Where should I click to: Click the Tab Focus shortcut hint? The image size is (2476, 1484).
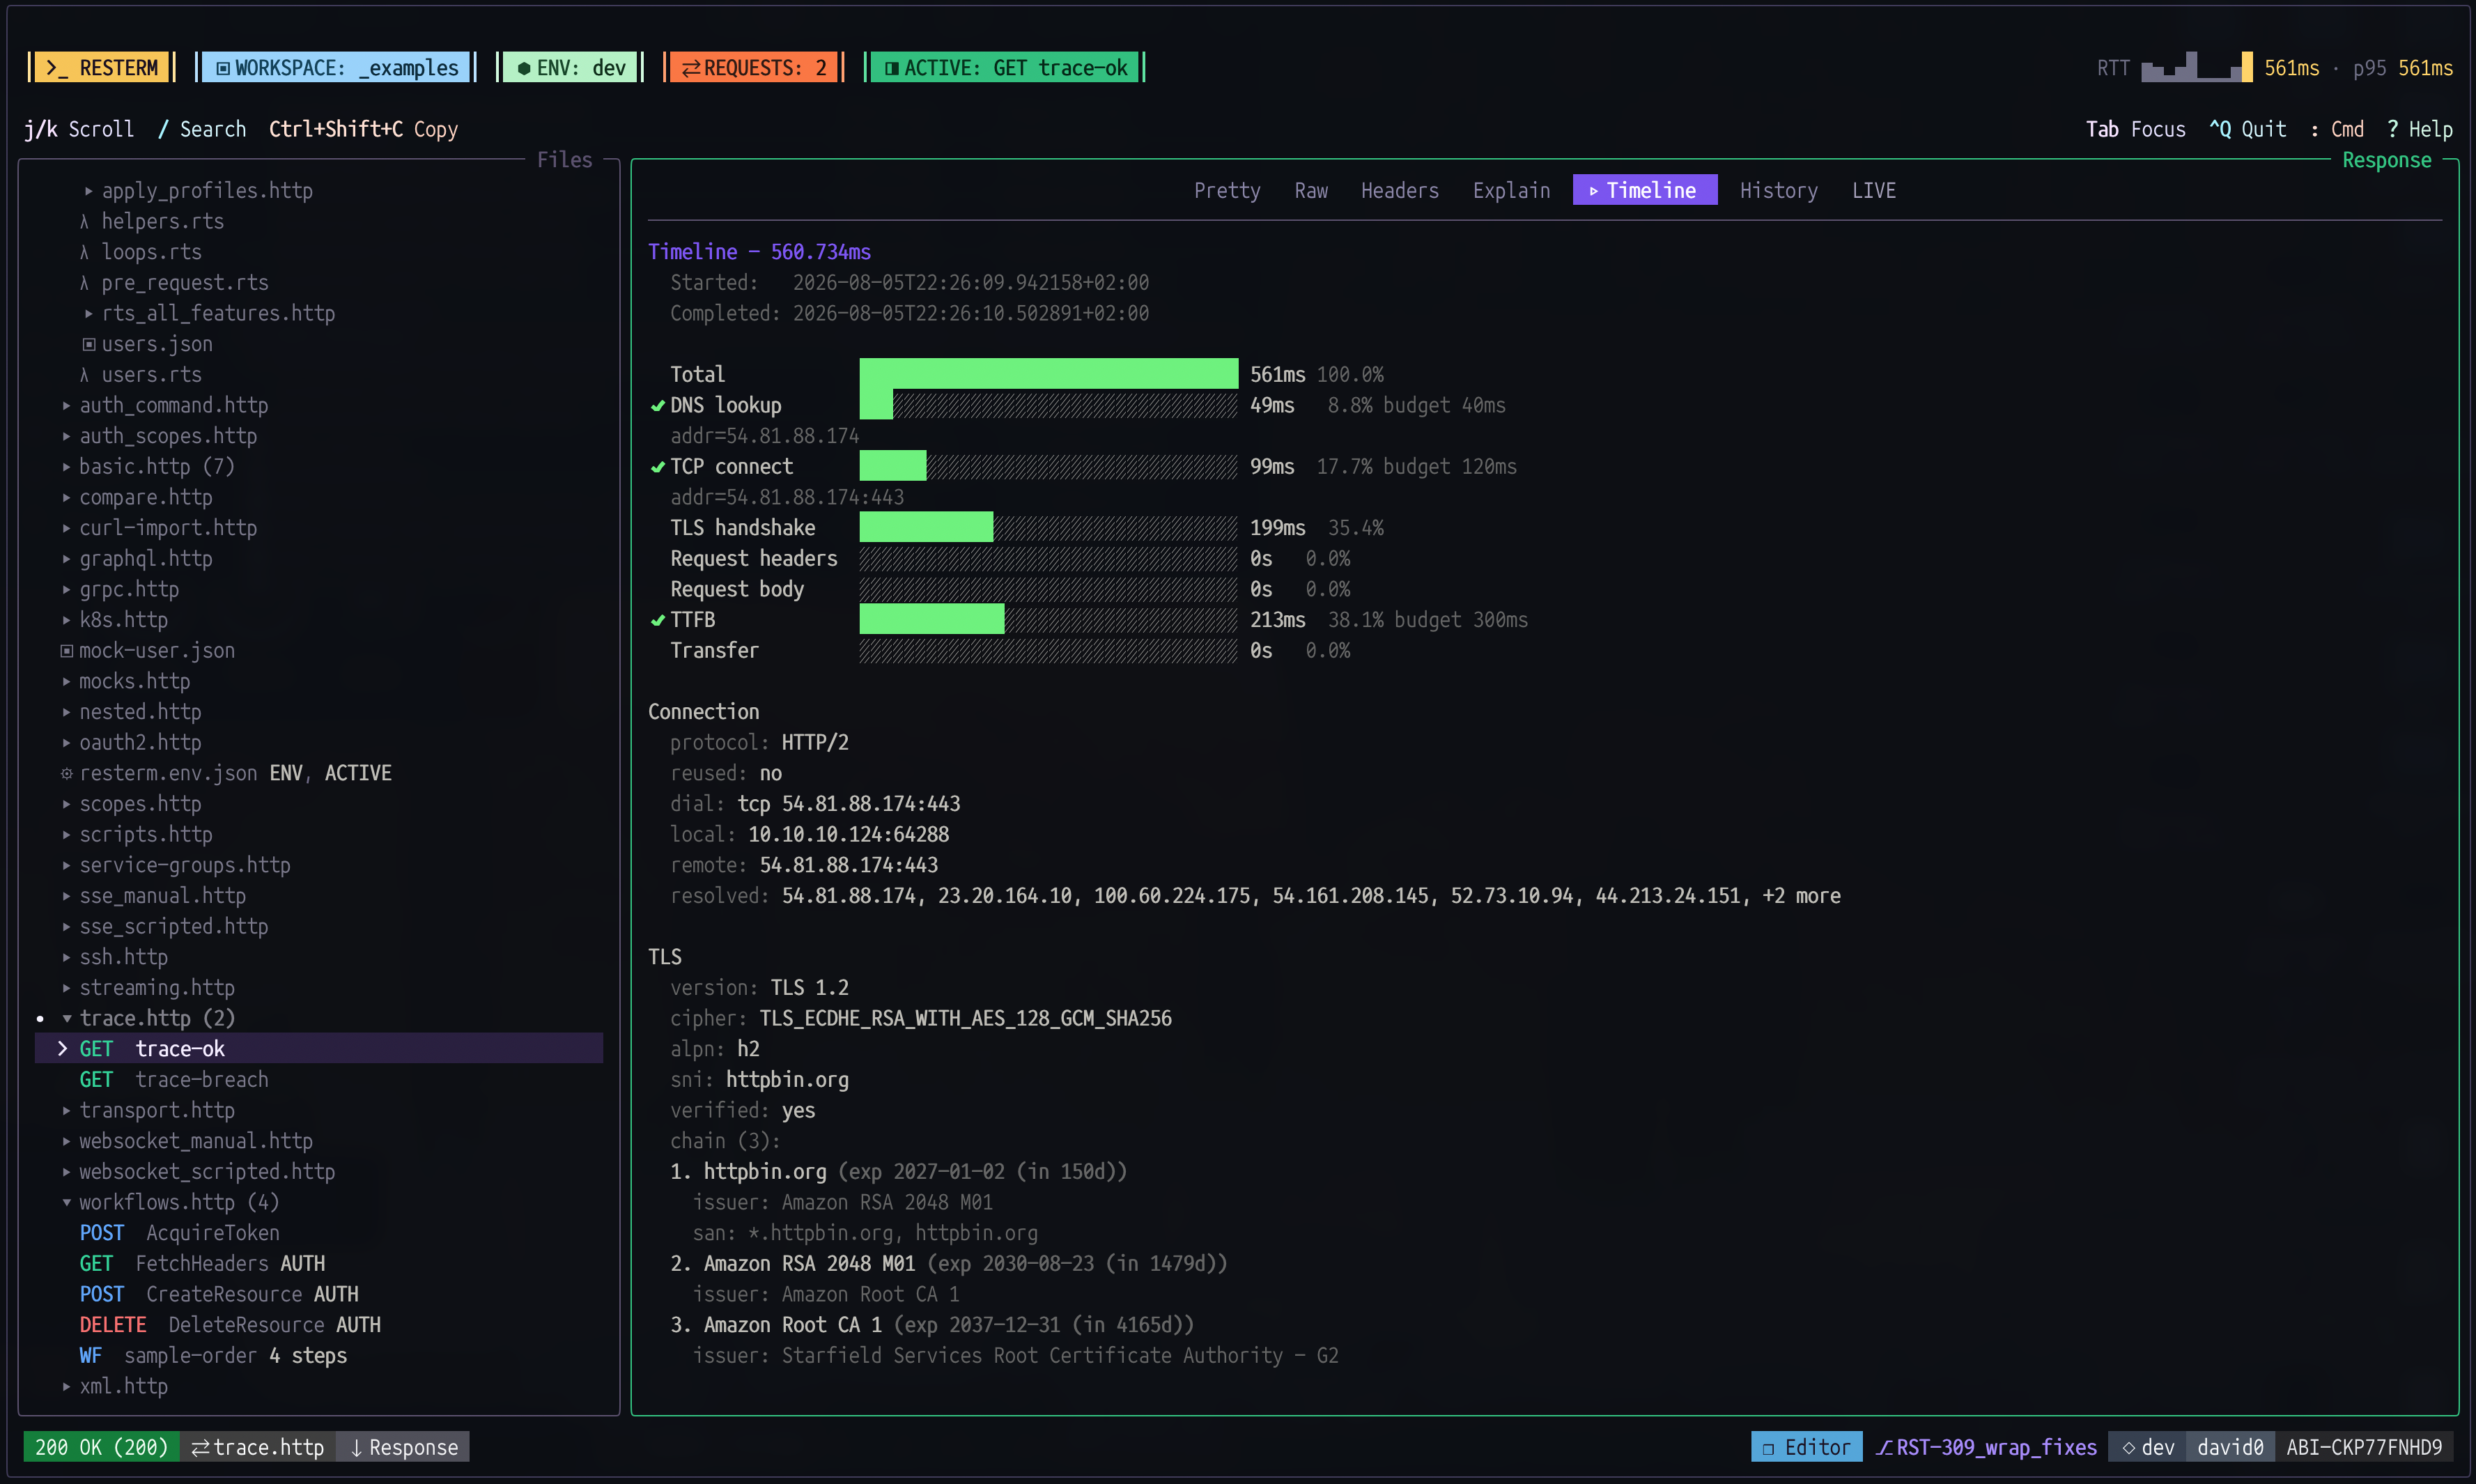click(x=2135, y=129)
